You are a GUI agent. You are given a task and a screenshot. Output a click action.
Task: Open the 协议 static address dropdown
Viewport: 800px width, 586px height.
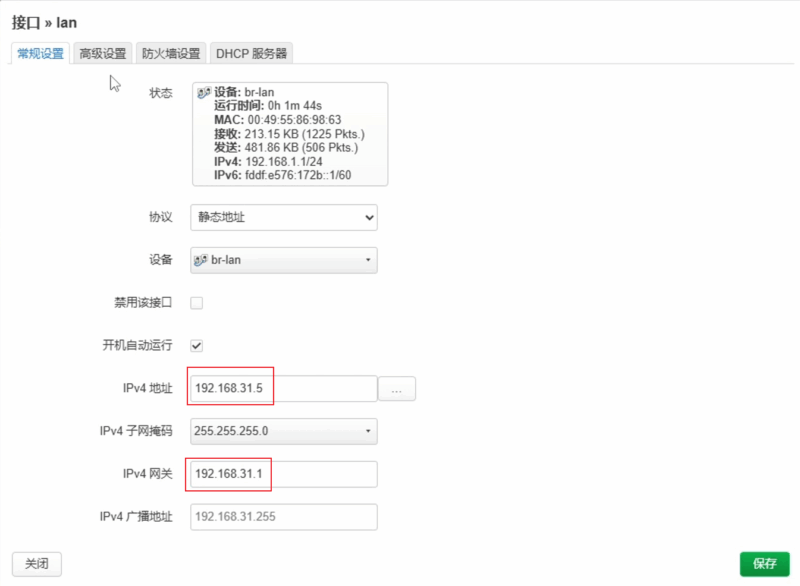(284, 217)
